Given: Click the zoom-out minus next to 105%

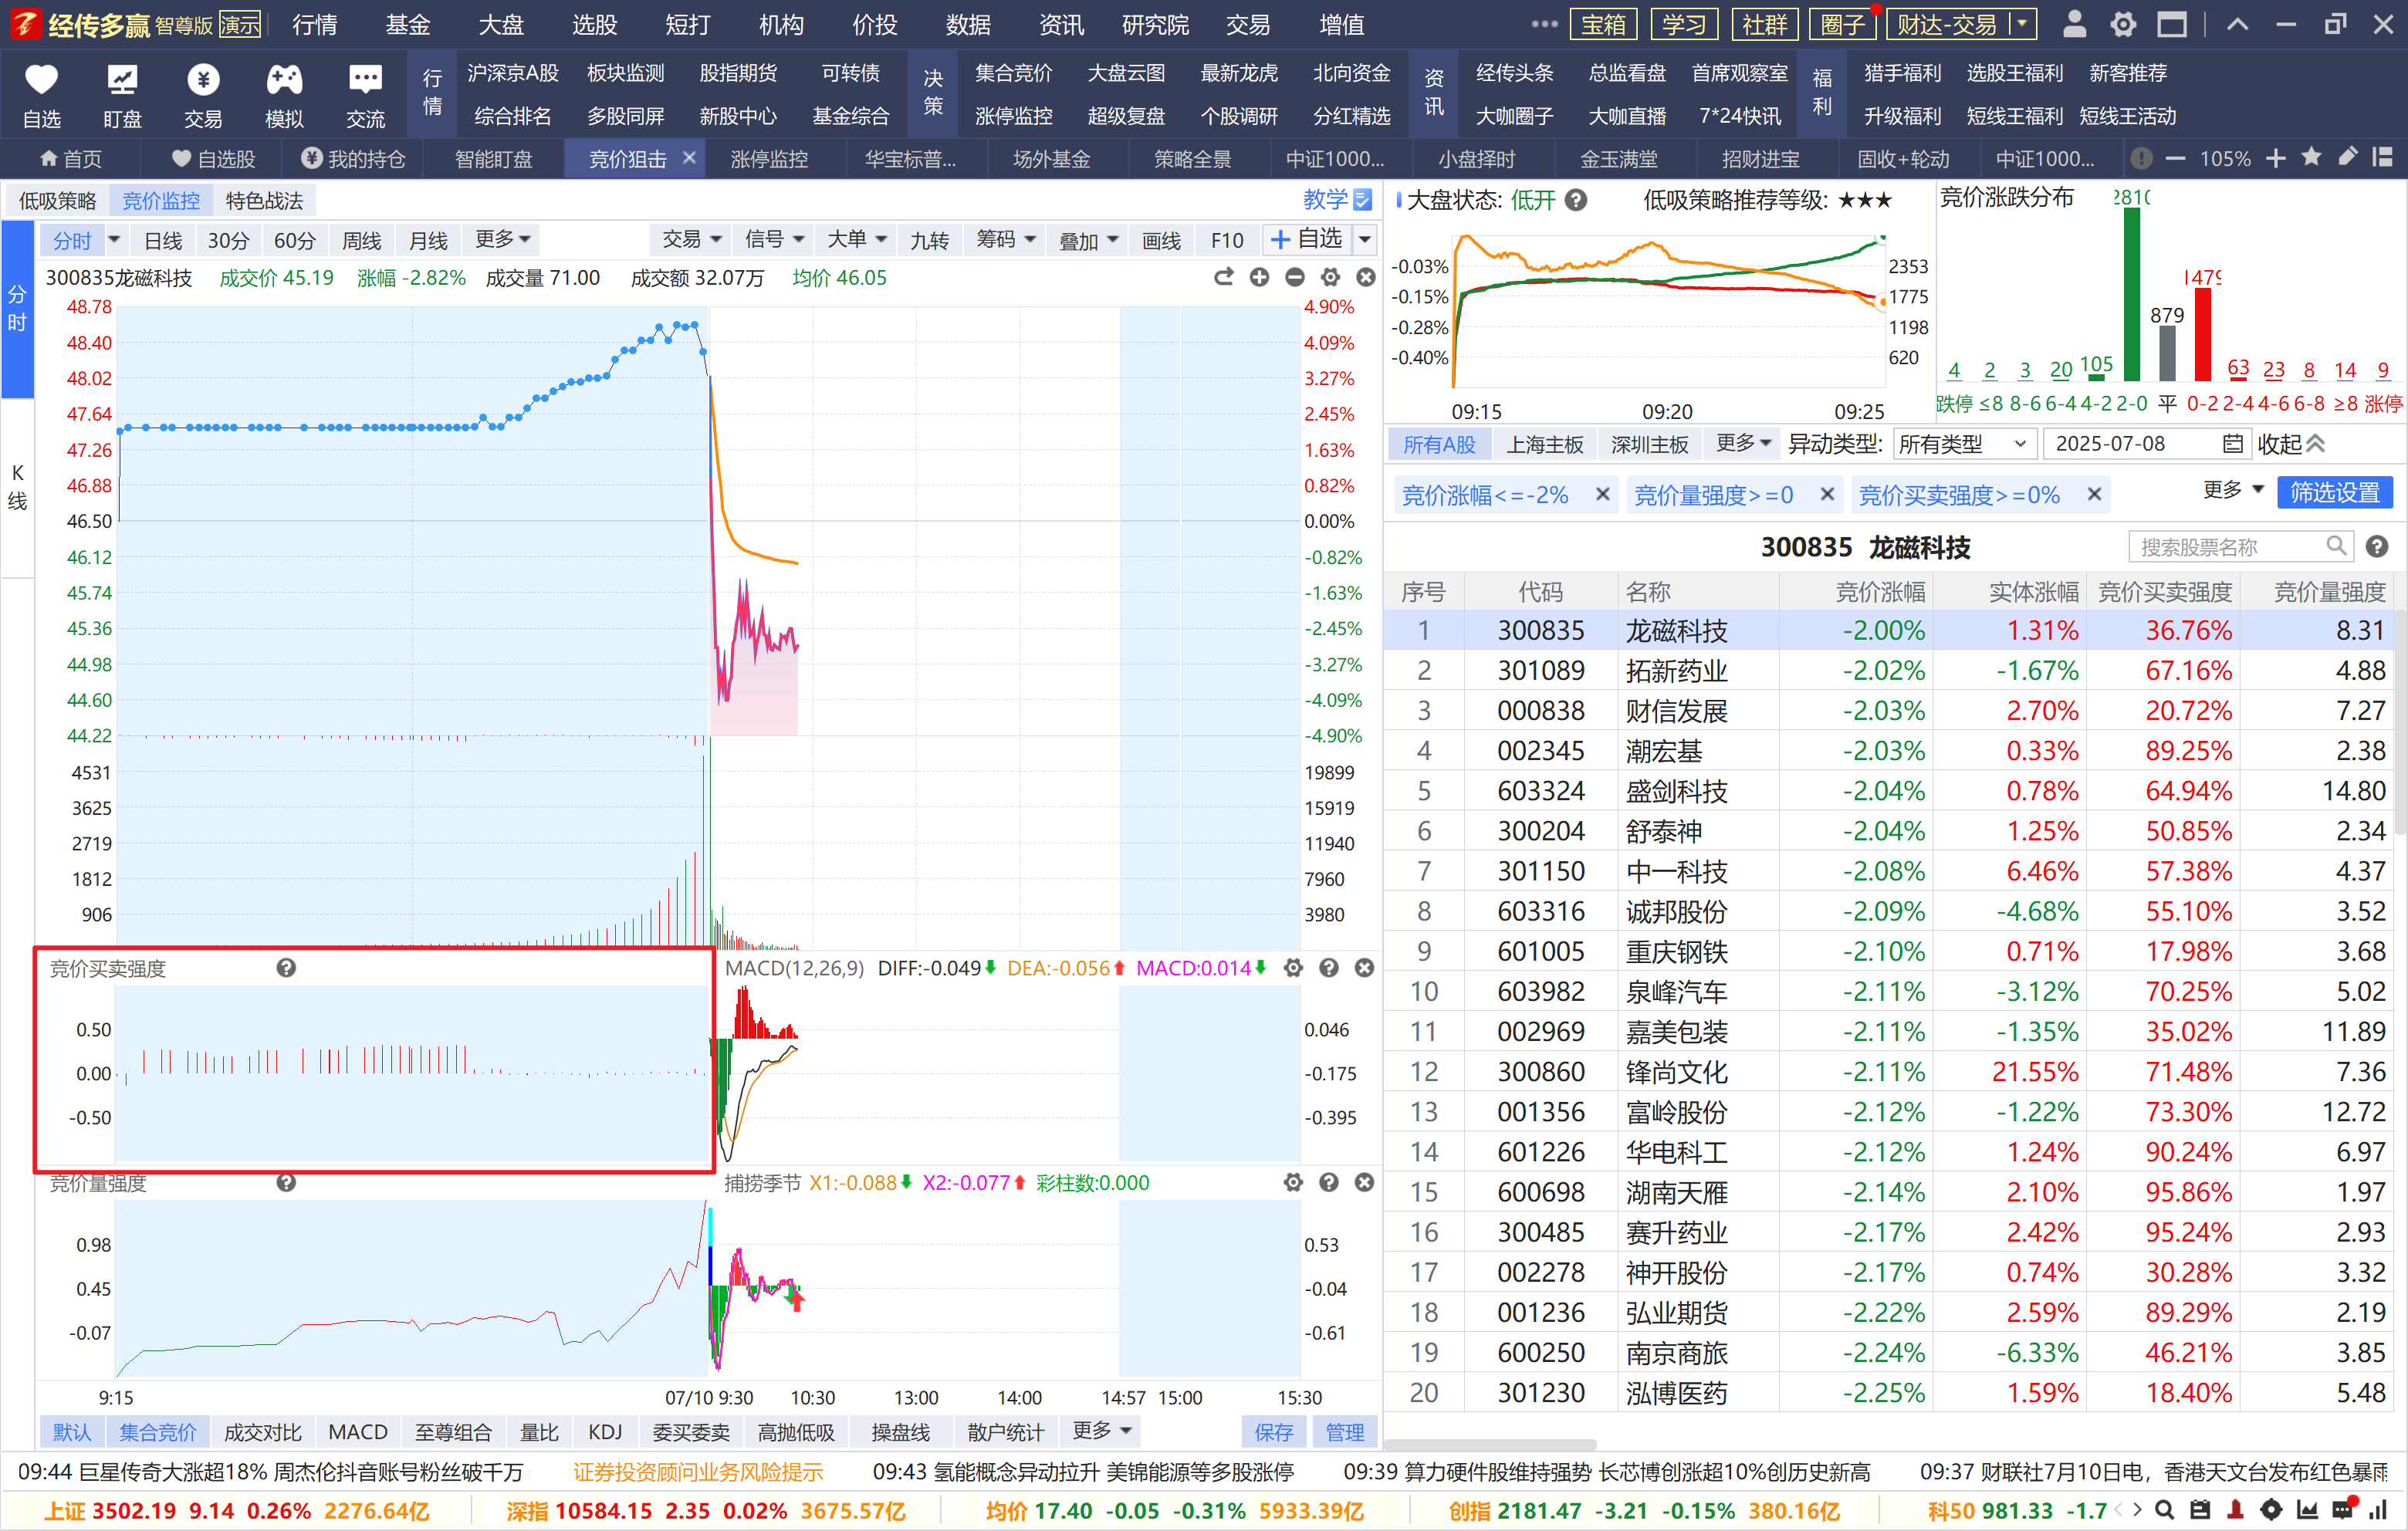Looking at the screenshot, I should point(2175,158).
